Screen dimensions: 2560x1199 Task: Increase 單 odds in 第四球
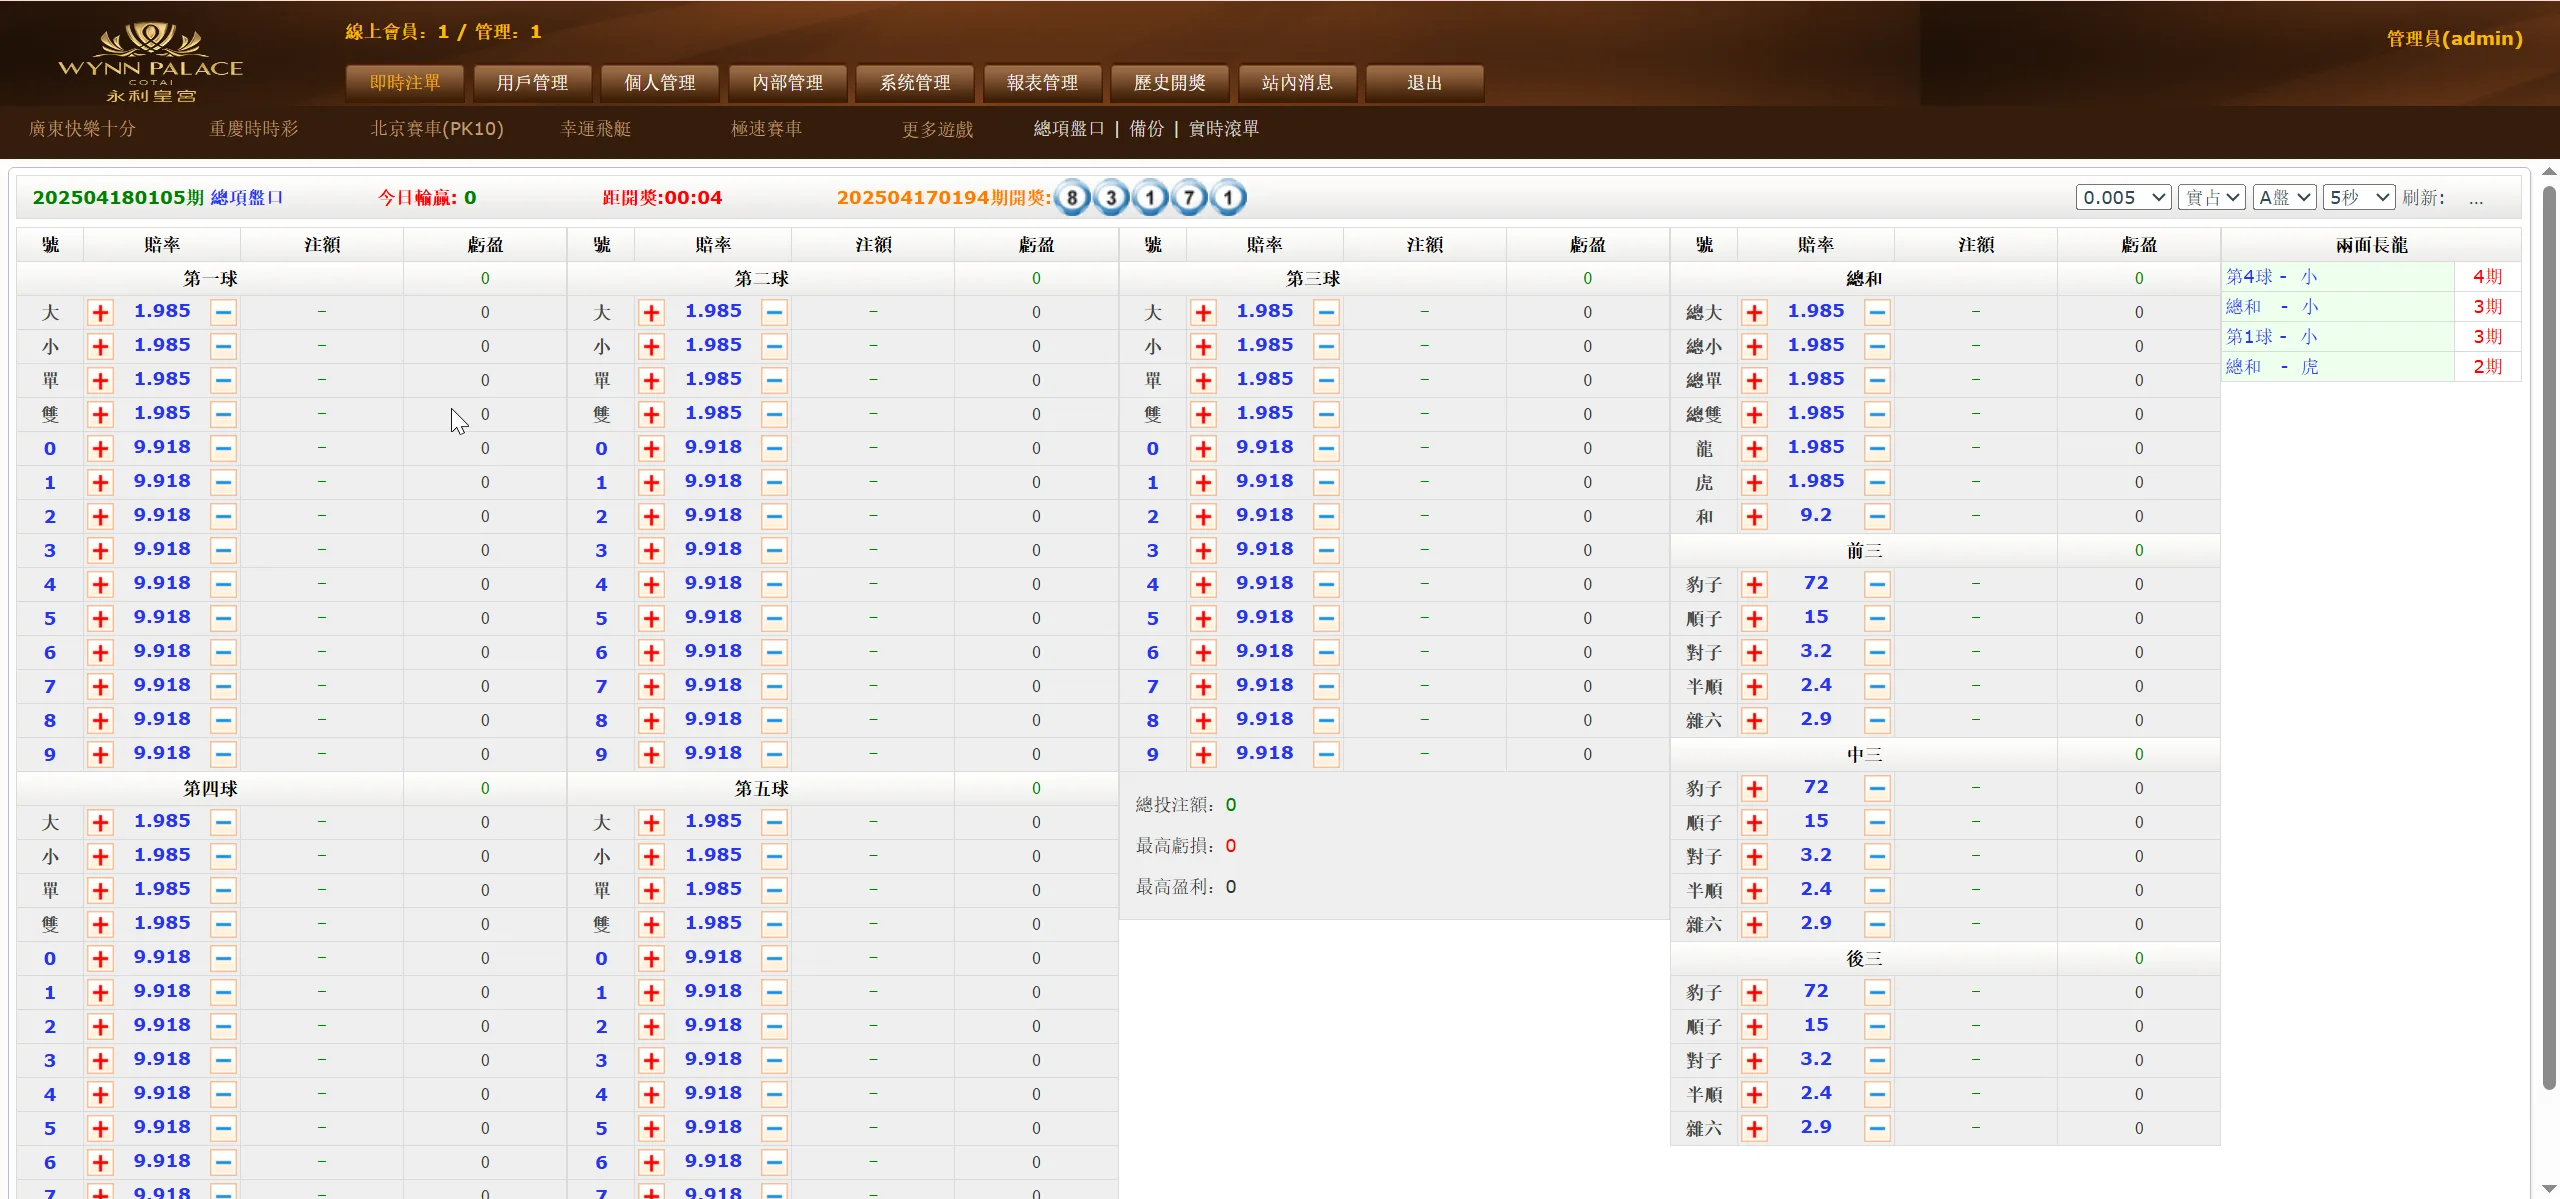pos(100,889)
